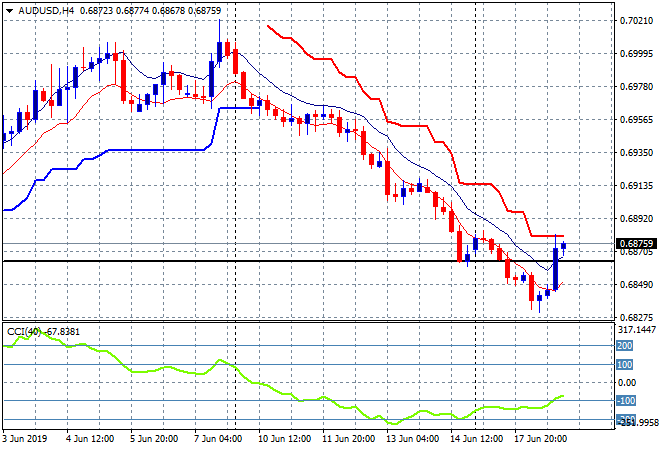Click the AUDUSD,H4 chart title text

(46, 11)
